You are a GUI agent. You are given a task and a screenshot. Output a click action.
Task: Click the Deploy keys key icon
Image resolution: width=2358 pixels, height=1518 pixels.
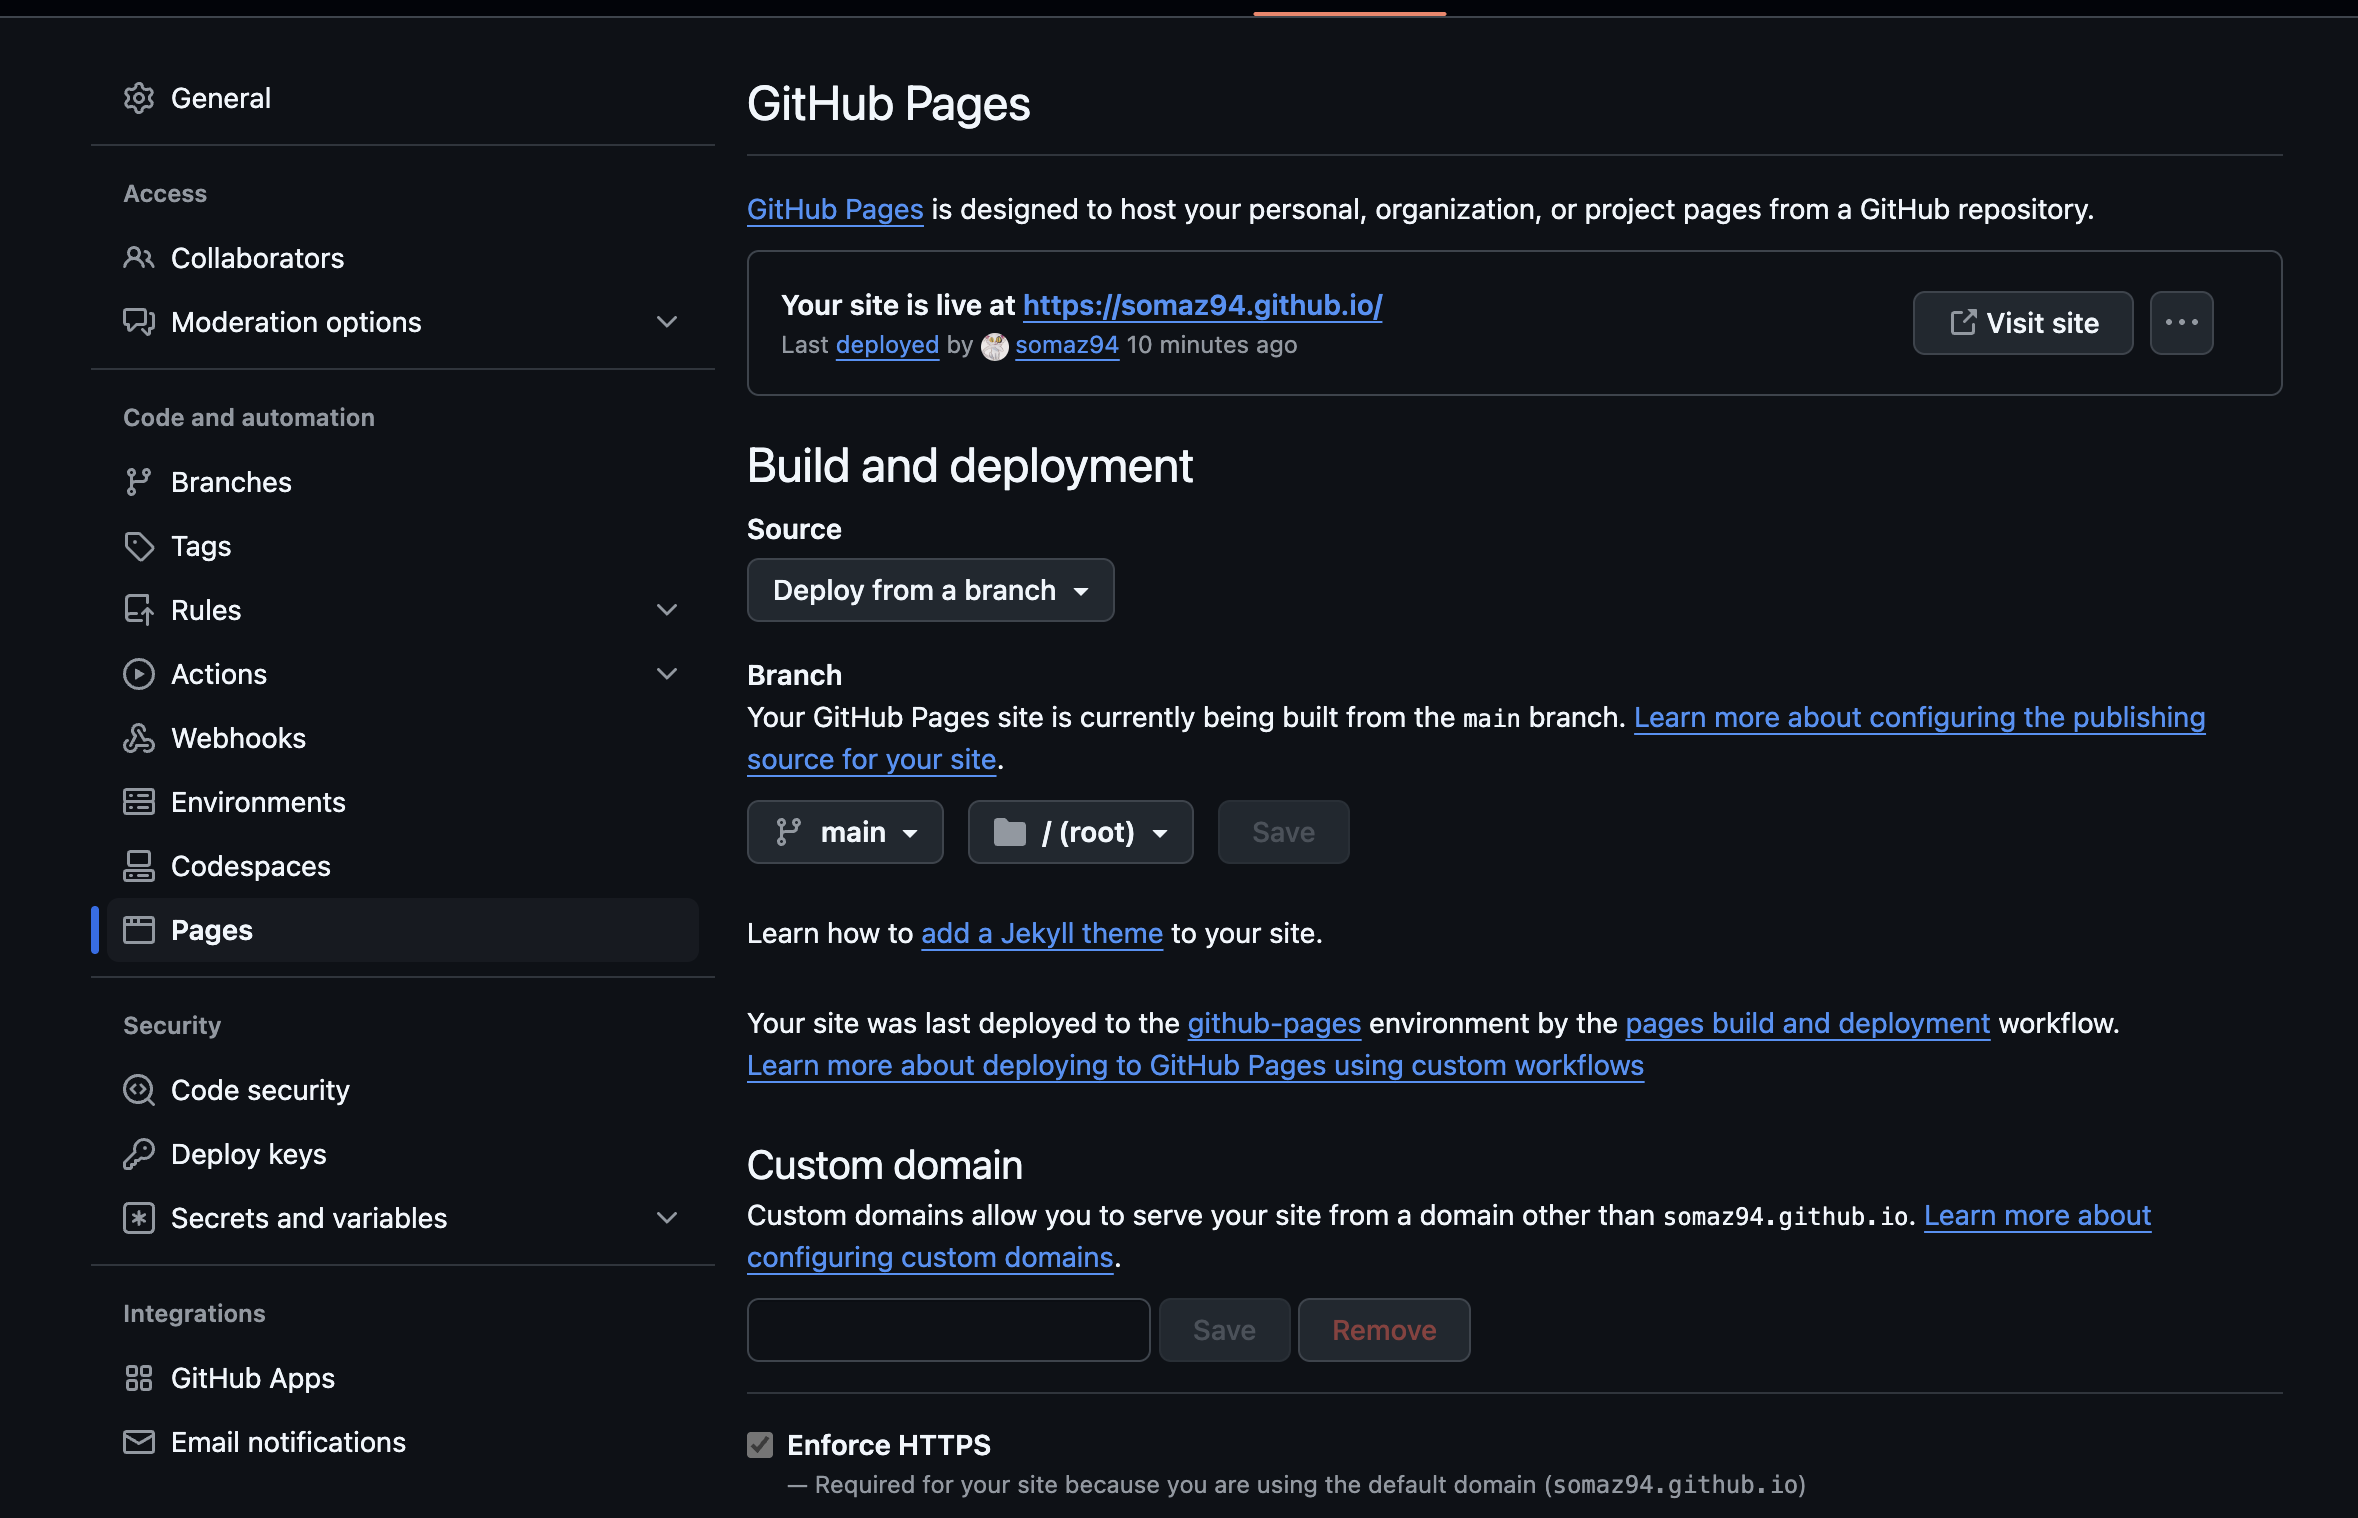click(139, 1154)
